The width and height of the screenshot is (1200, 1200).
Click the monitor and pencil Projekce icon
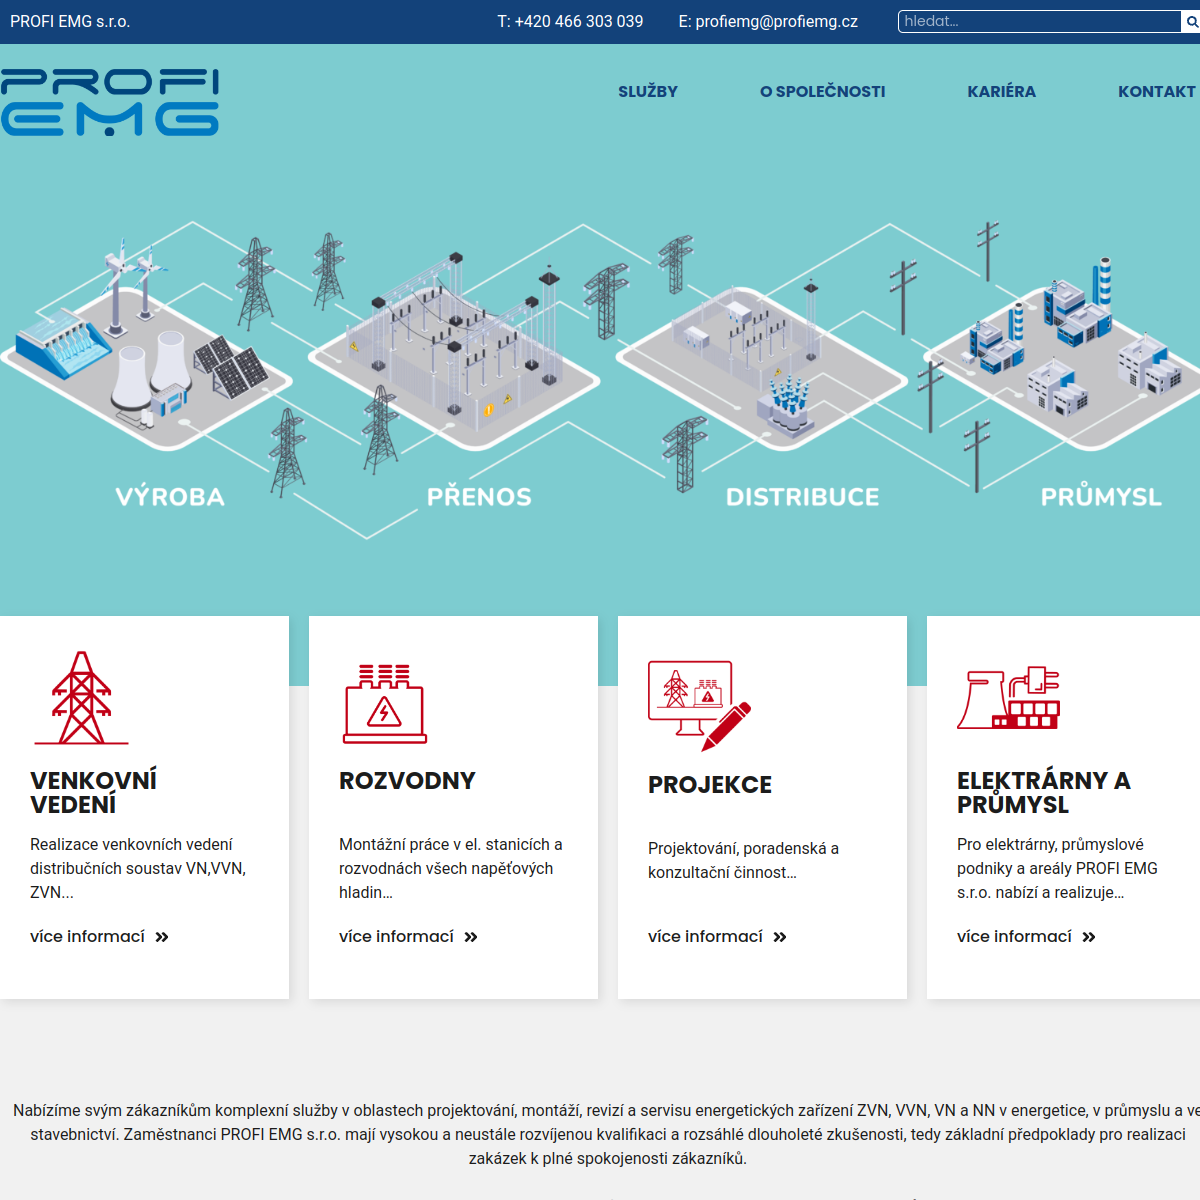coord(699,705)
